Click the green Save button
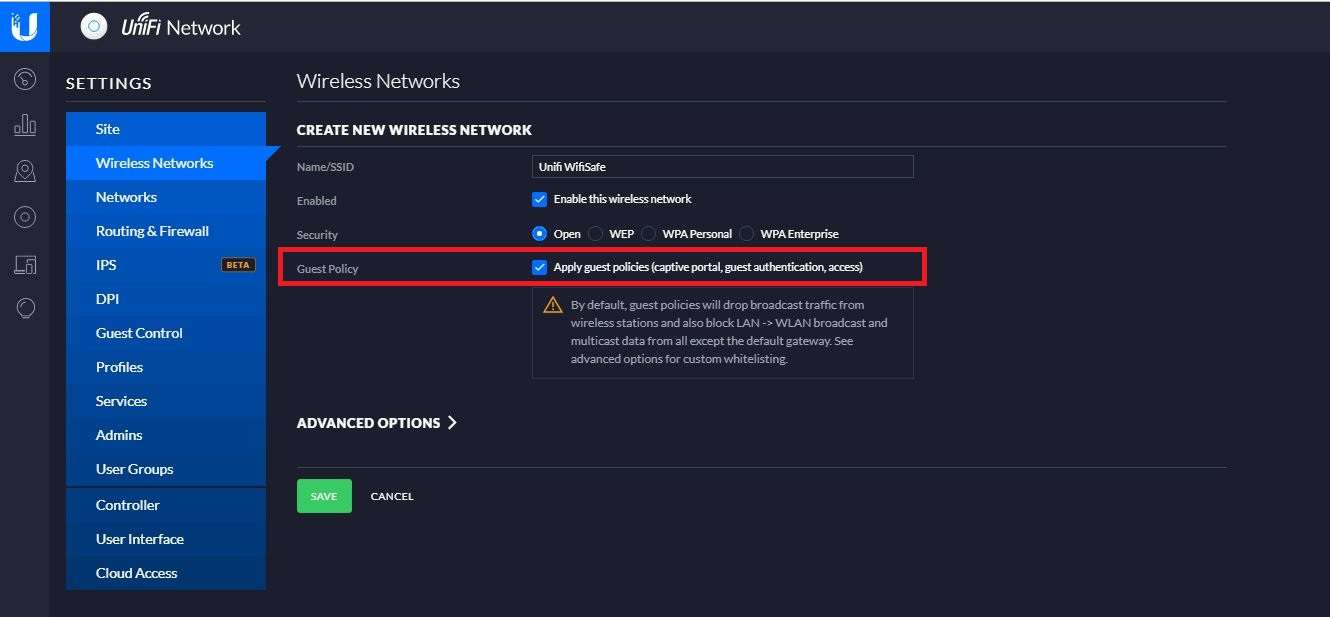 [324, 496]
